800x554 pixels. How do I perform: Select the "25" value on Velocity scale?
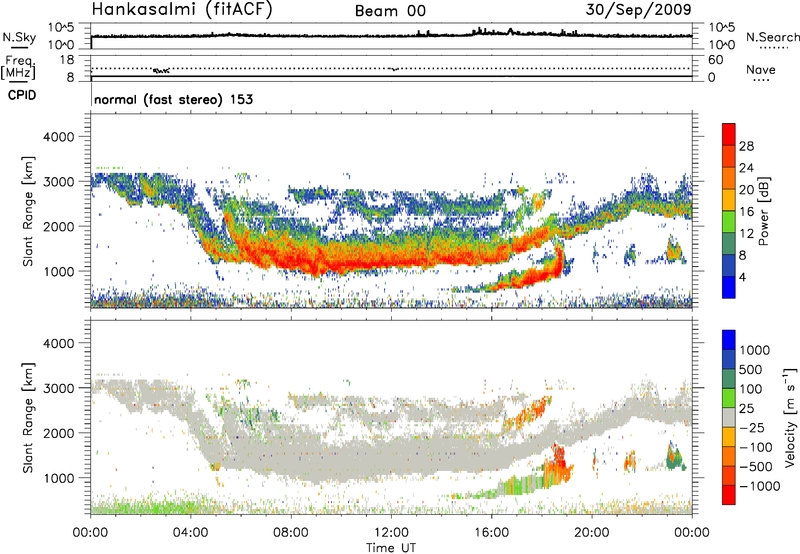pos(747,409)
